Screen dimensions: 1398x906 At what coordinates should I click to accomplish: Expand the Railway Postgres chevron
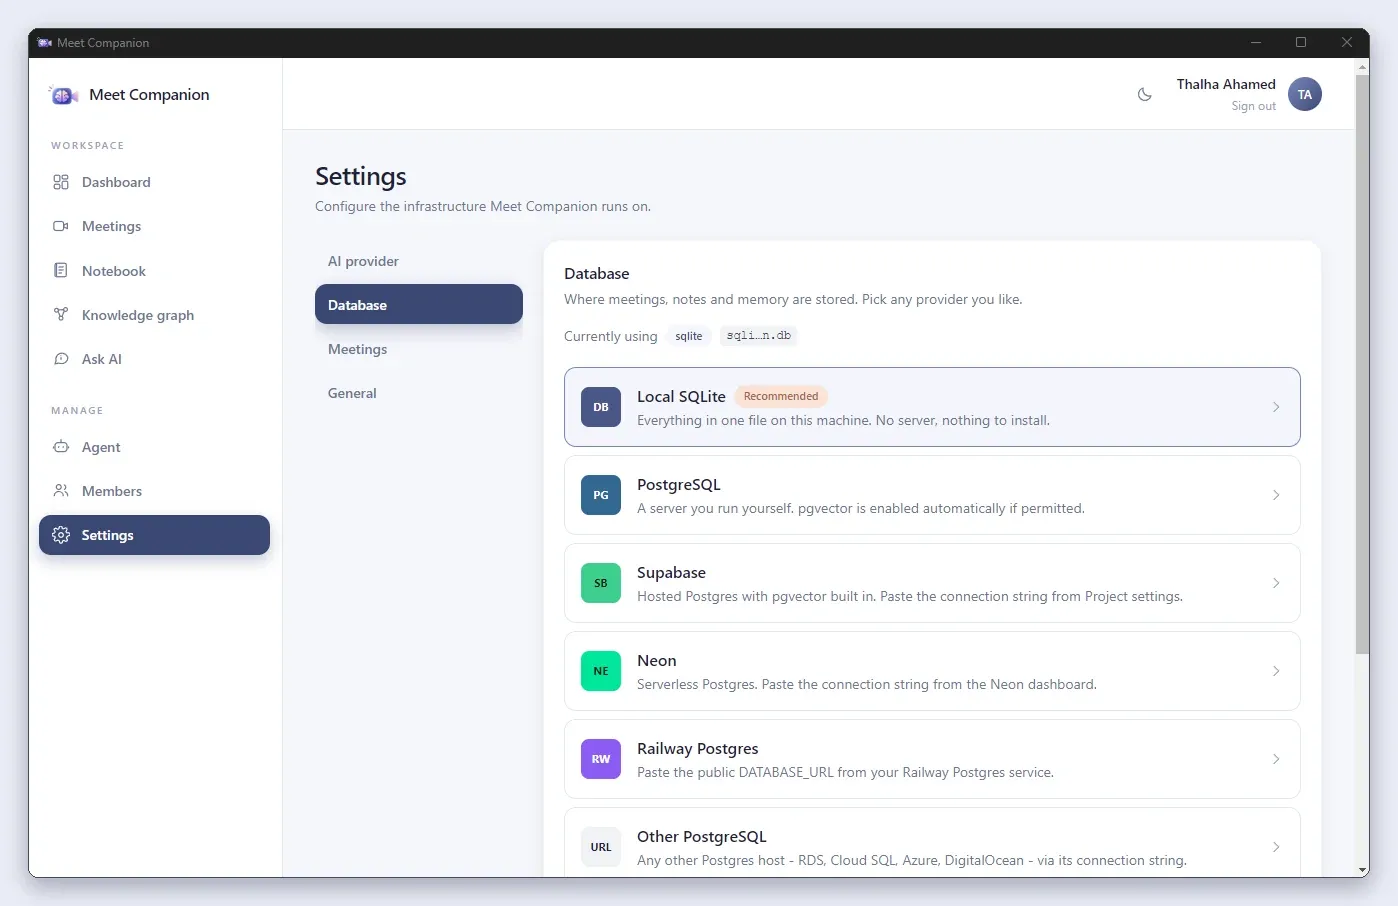tap(1276, 759)
